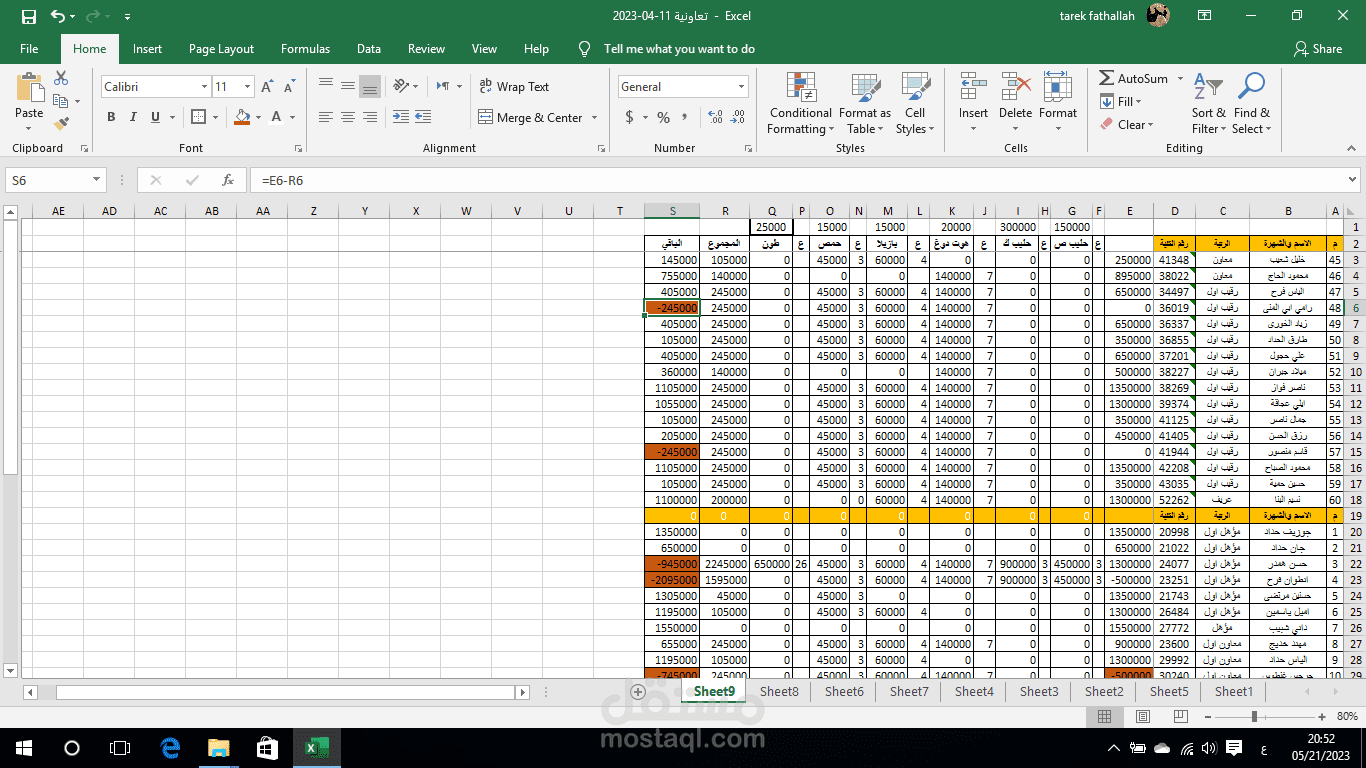Pick font color red A swatch
The image size is (1366, 768).
pyautogui.click(x=276, y=117)
